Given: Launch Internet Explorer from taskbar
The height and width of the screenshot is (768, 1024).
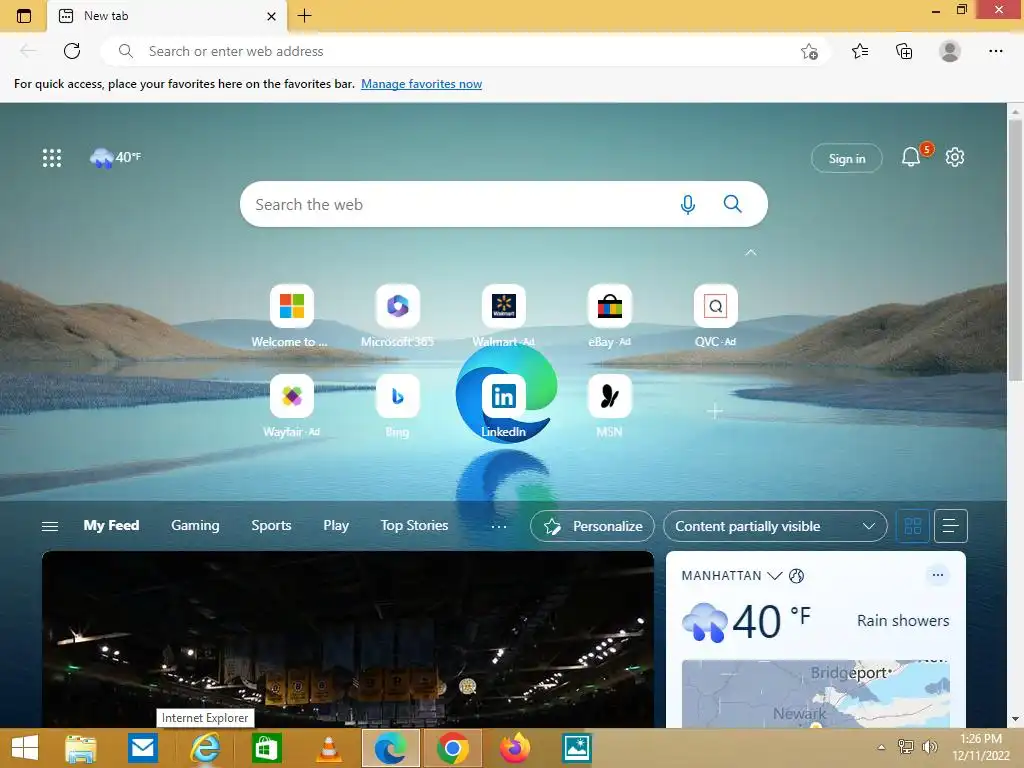Looking at the screenshot, I should pos(205,748).
